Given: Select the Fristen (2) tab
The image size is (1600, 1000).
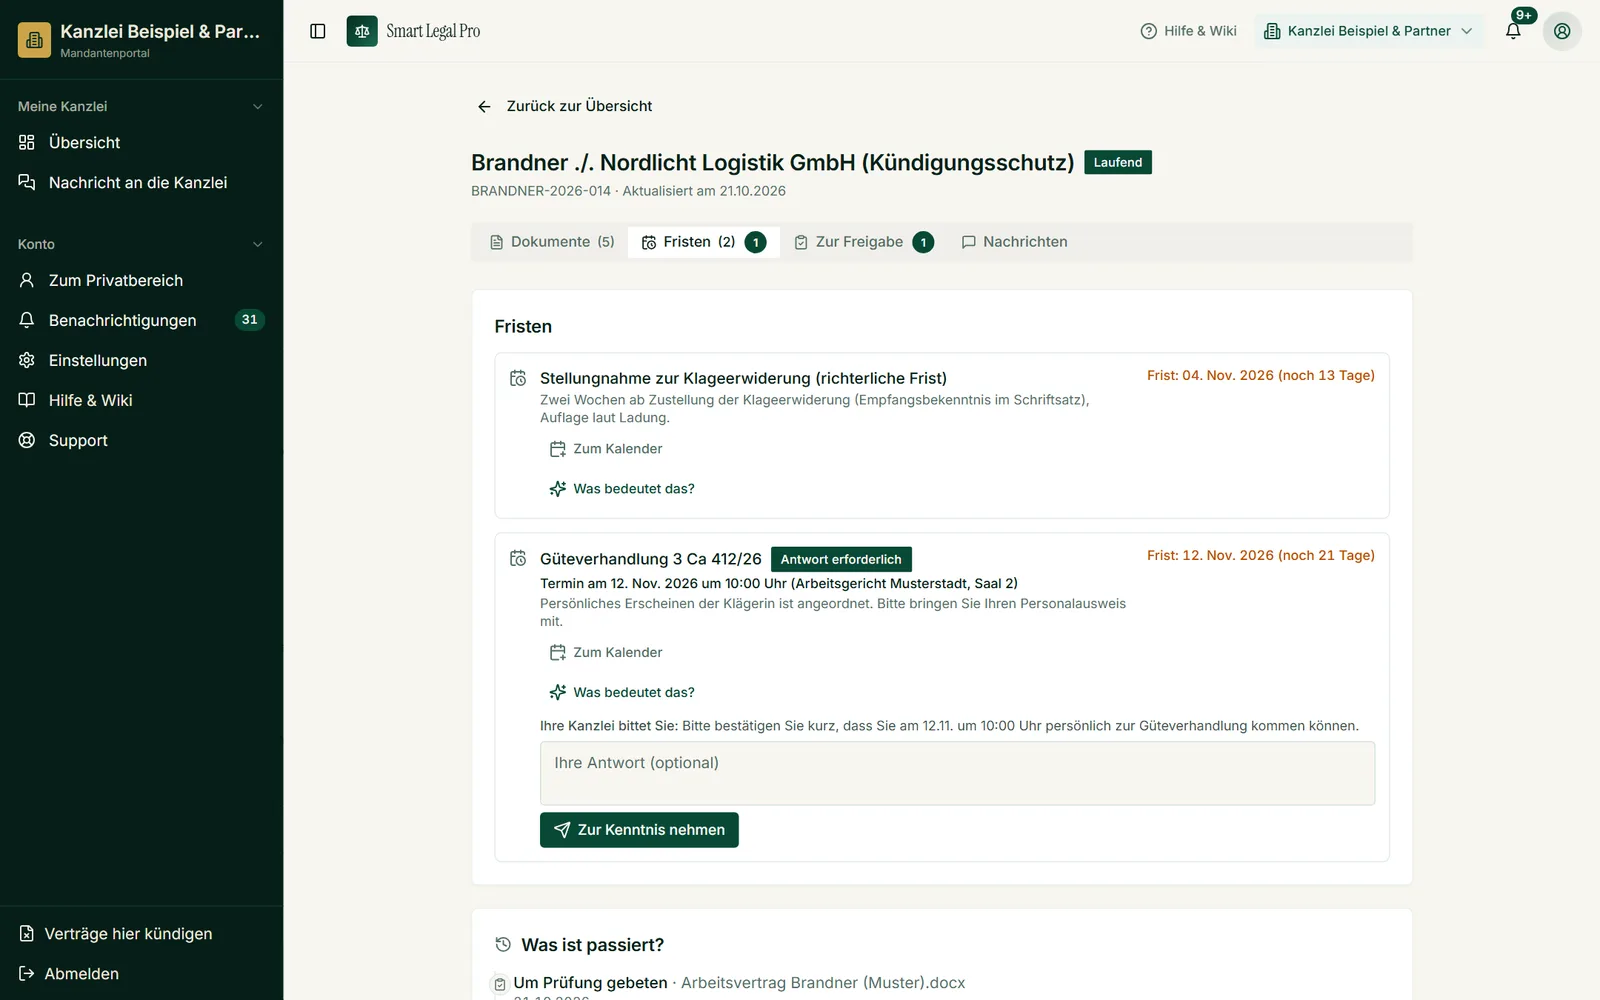Looking at the screenshot, I should [x=704, y=242].
